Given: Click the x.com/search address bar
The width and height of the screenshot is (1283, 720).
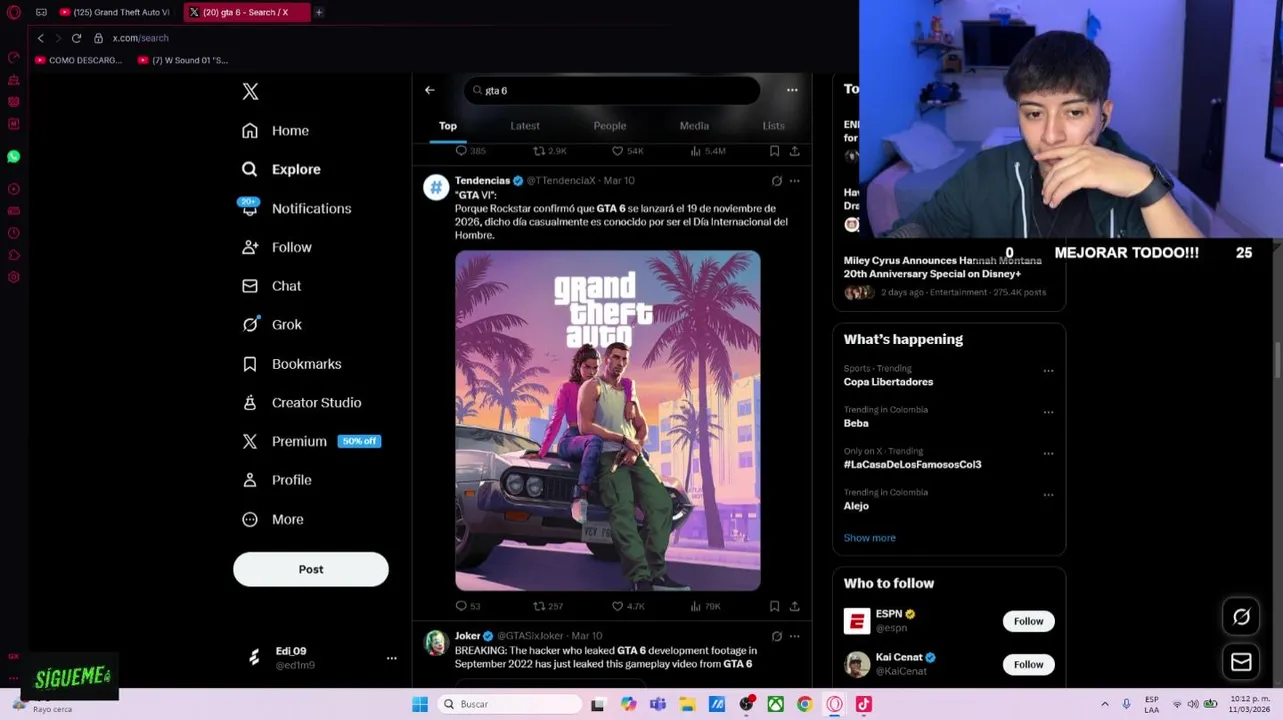Looking at the screenshot, I should (x=140, y=38).
